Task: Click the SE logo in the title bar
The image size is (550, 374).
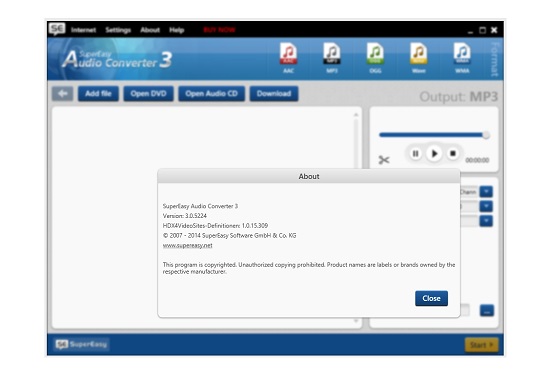Action: tap(57, 29)
